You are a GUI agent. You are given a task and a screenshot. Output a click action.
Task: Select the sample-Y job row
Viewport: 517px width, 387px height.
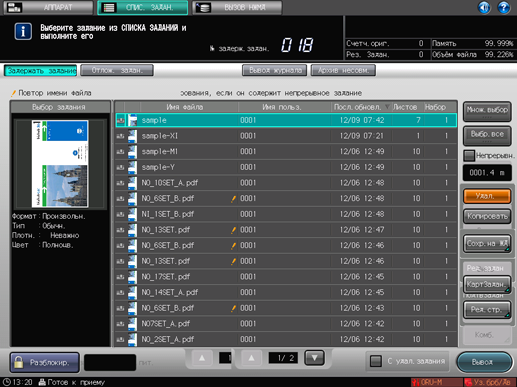pos(286,167)
